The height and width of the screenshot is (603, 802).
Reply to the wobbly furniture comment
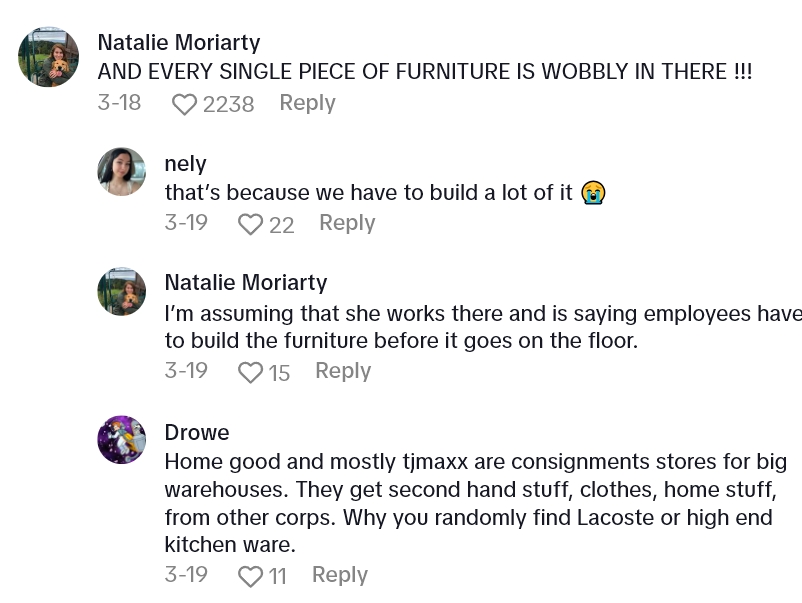tap(307, 103)
